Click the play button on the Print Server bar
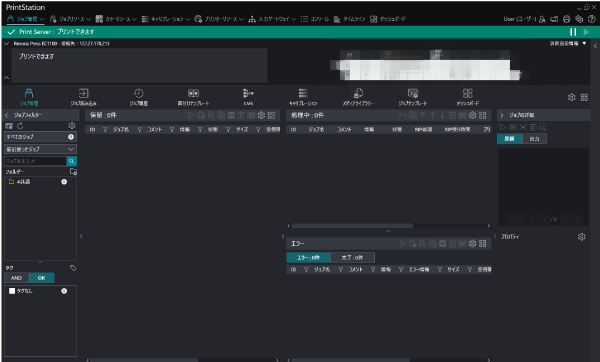This screenshot has width=600, height=362. [x=586, y=32]
